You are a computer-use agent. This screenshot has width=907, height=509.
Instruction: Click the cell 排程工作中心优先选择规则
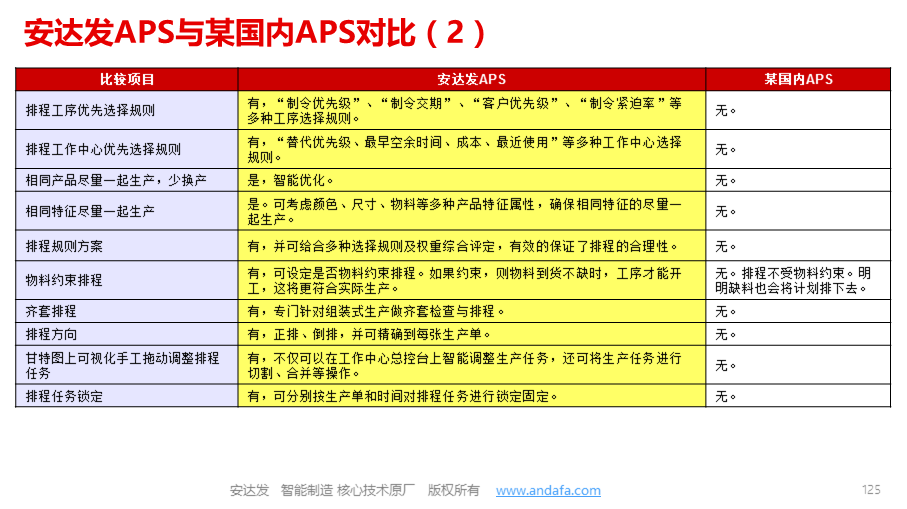tap(127, 149)
